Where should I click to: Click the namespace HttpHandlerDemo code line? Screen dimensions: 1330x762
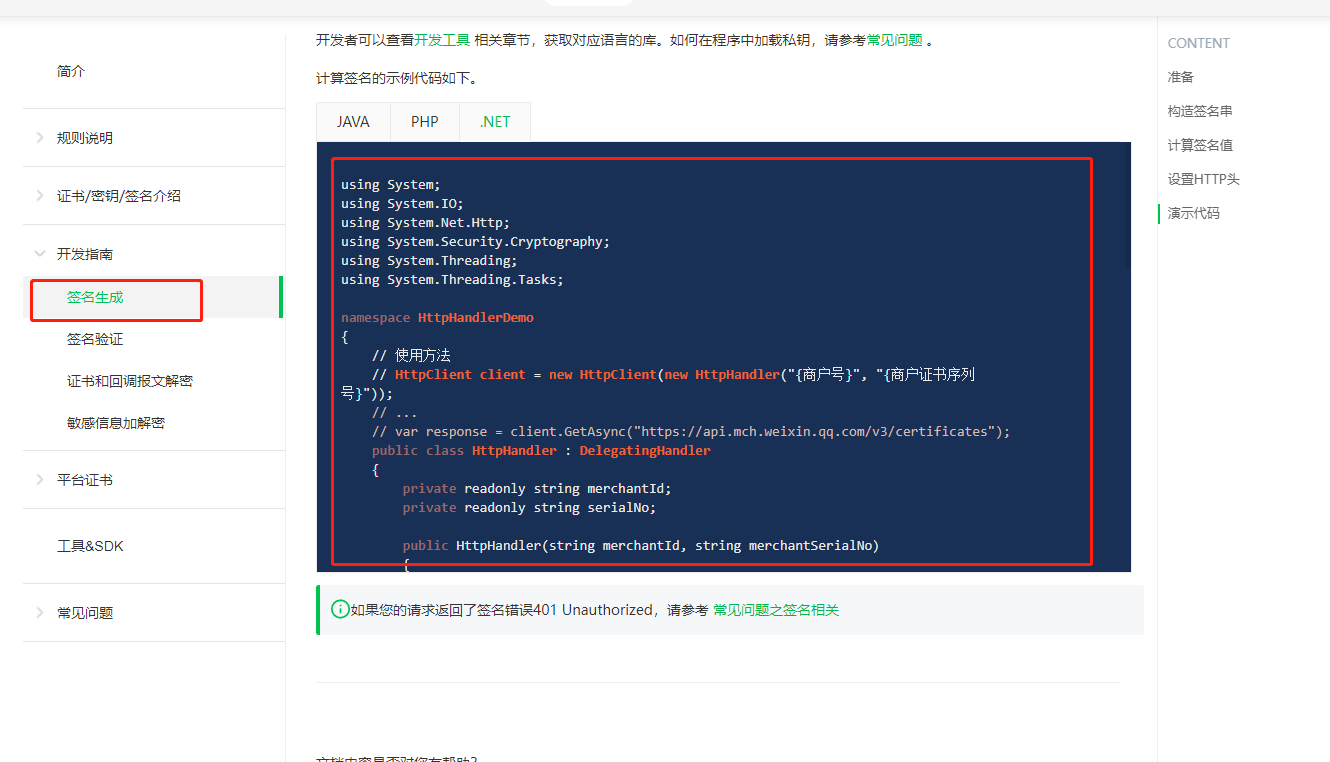(x=437, y=317)
